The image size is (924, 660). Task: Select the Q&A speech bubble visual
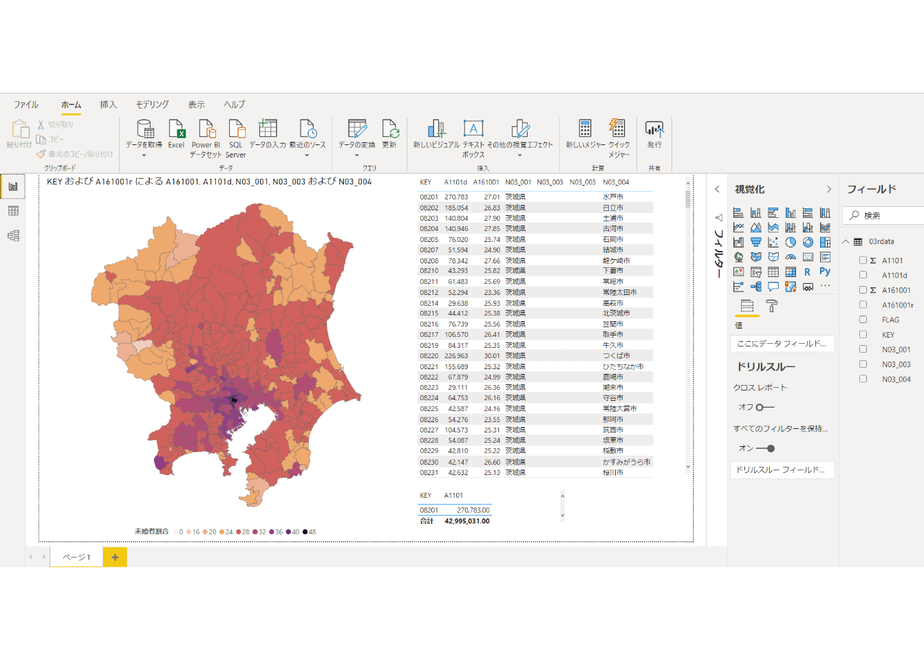pyautogui.click(x=773, y=287)
